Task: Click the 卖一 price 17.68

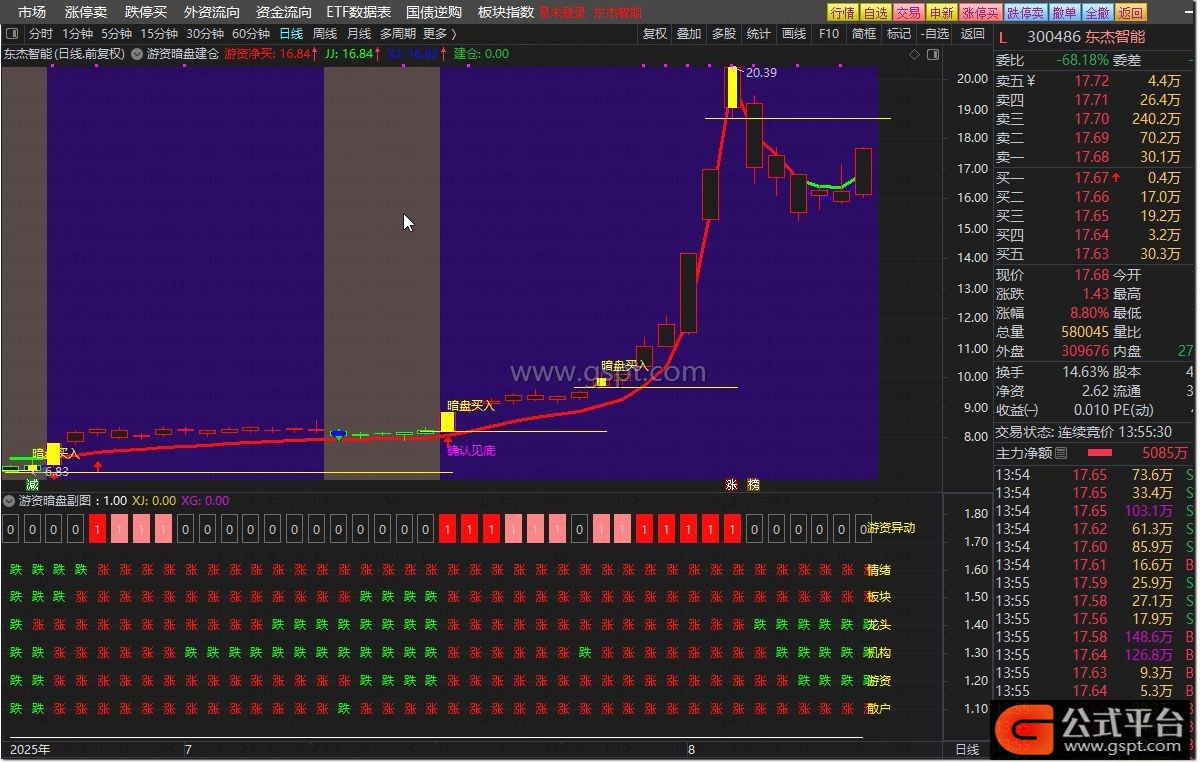Action: click(x=1091, y=156)
